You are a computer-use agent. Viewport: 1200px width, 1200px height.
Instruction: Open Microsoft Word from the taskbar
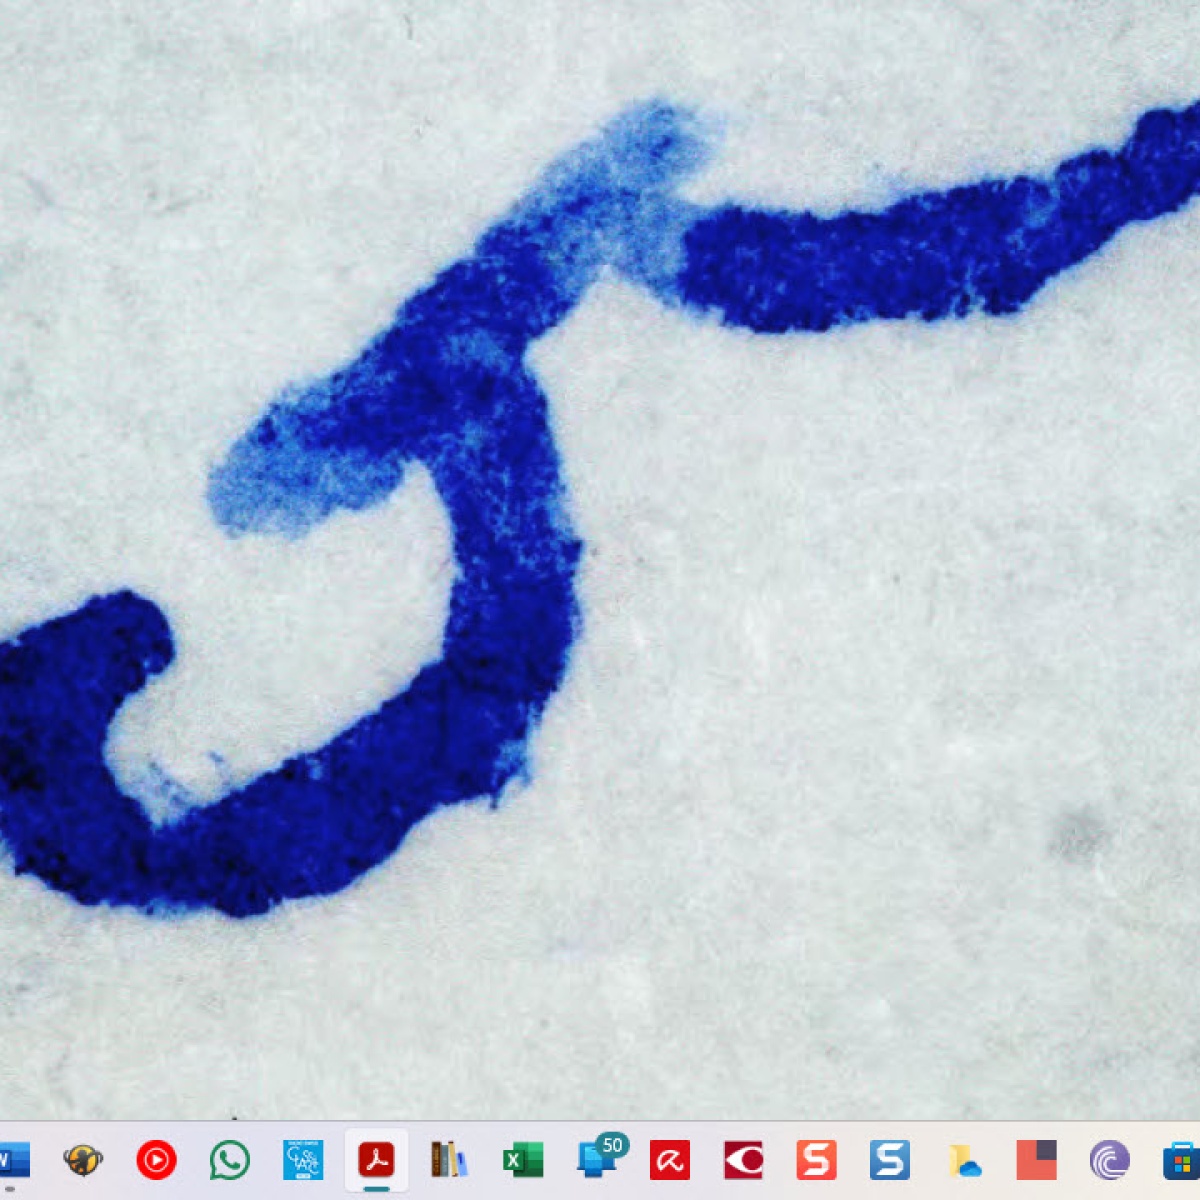(x=12, y=1160)
